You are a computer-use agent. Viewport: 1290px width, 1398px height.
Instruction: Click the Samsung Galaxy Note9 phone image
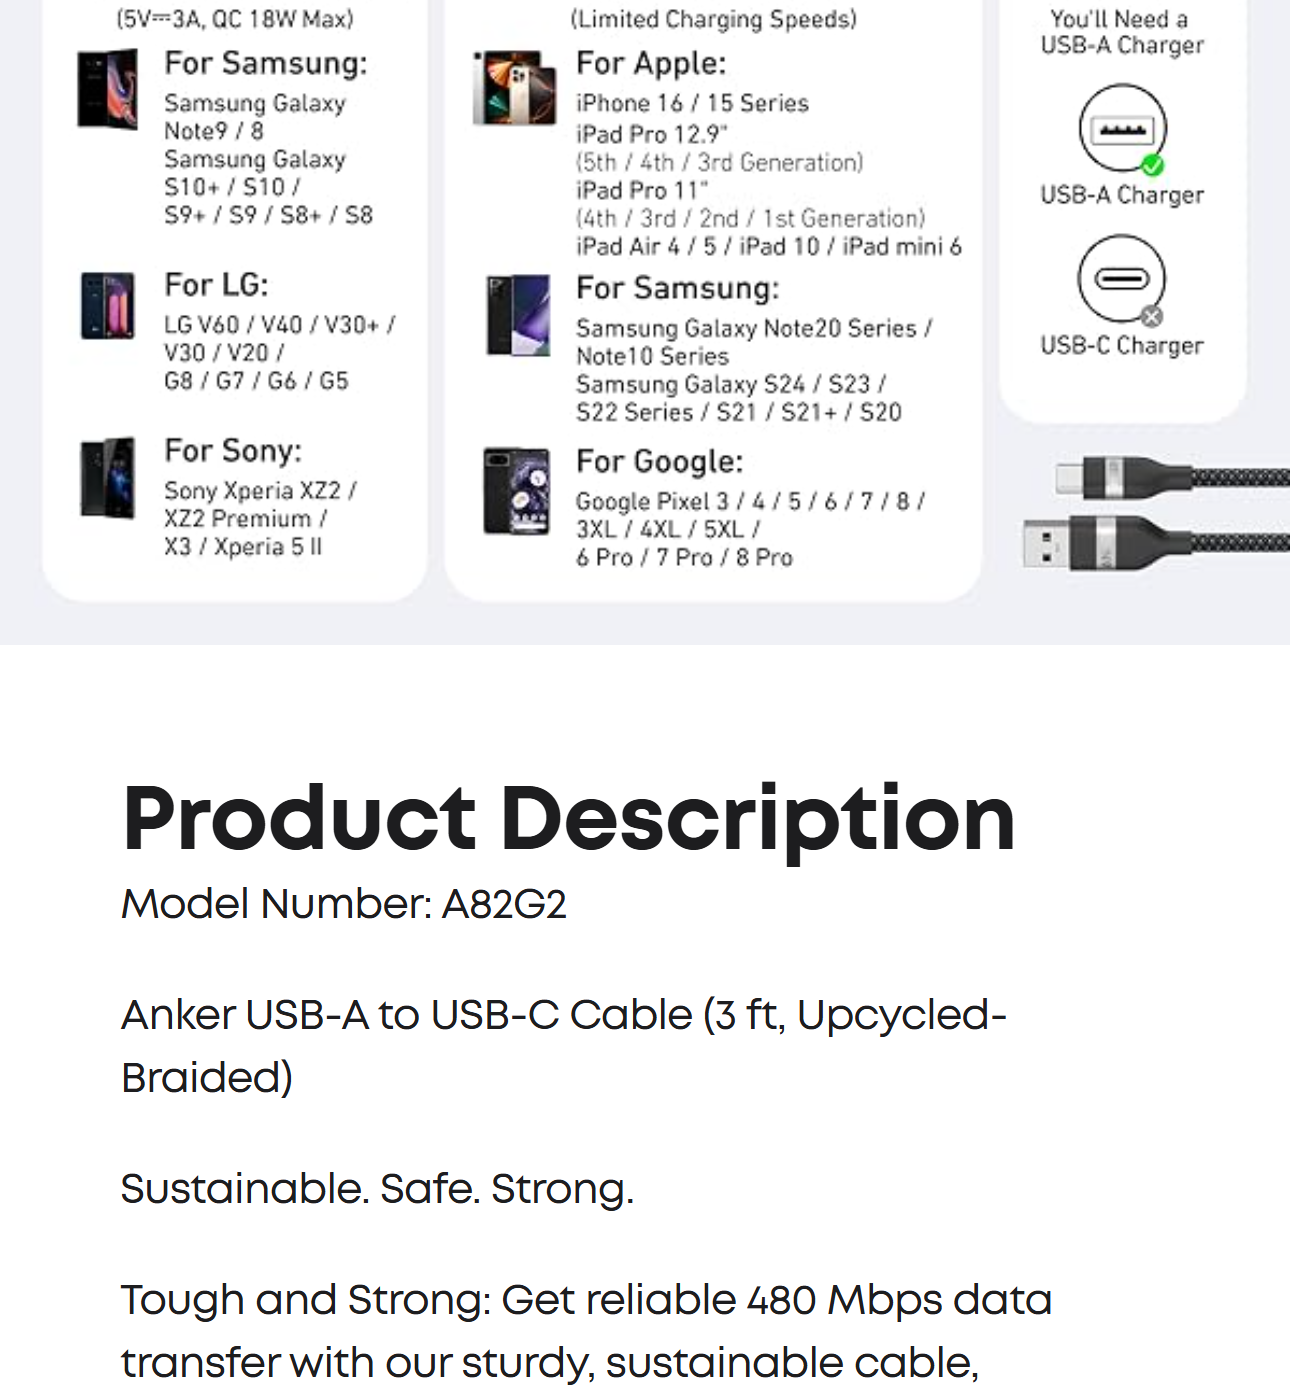point(107,89)
